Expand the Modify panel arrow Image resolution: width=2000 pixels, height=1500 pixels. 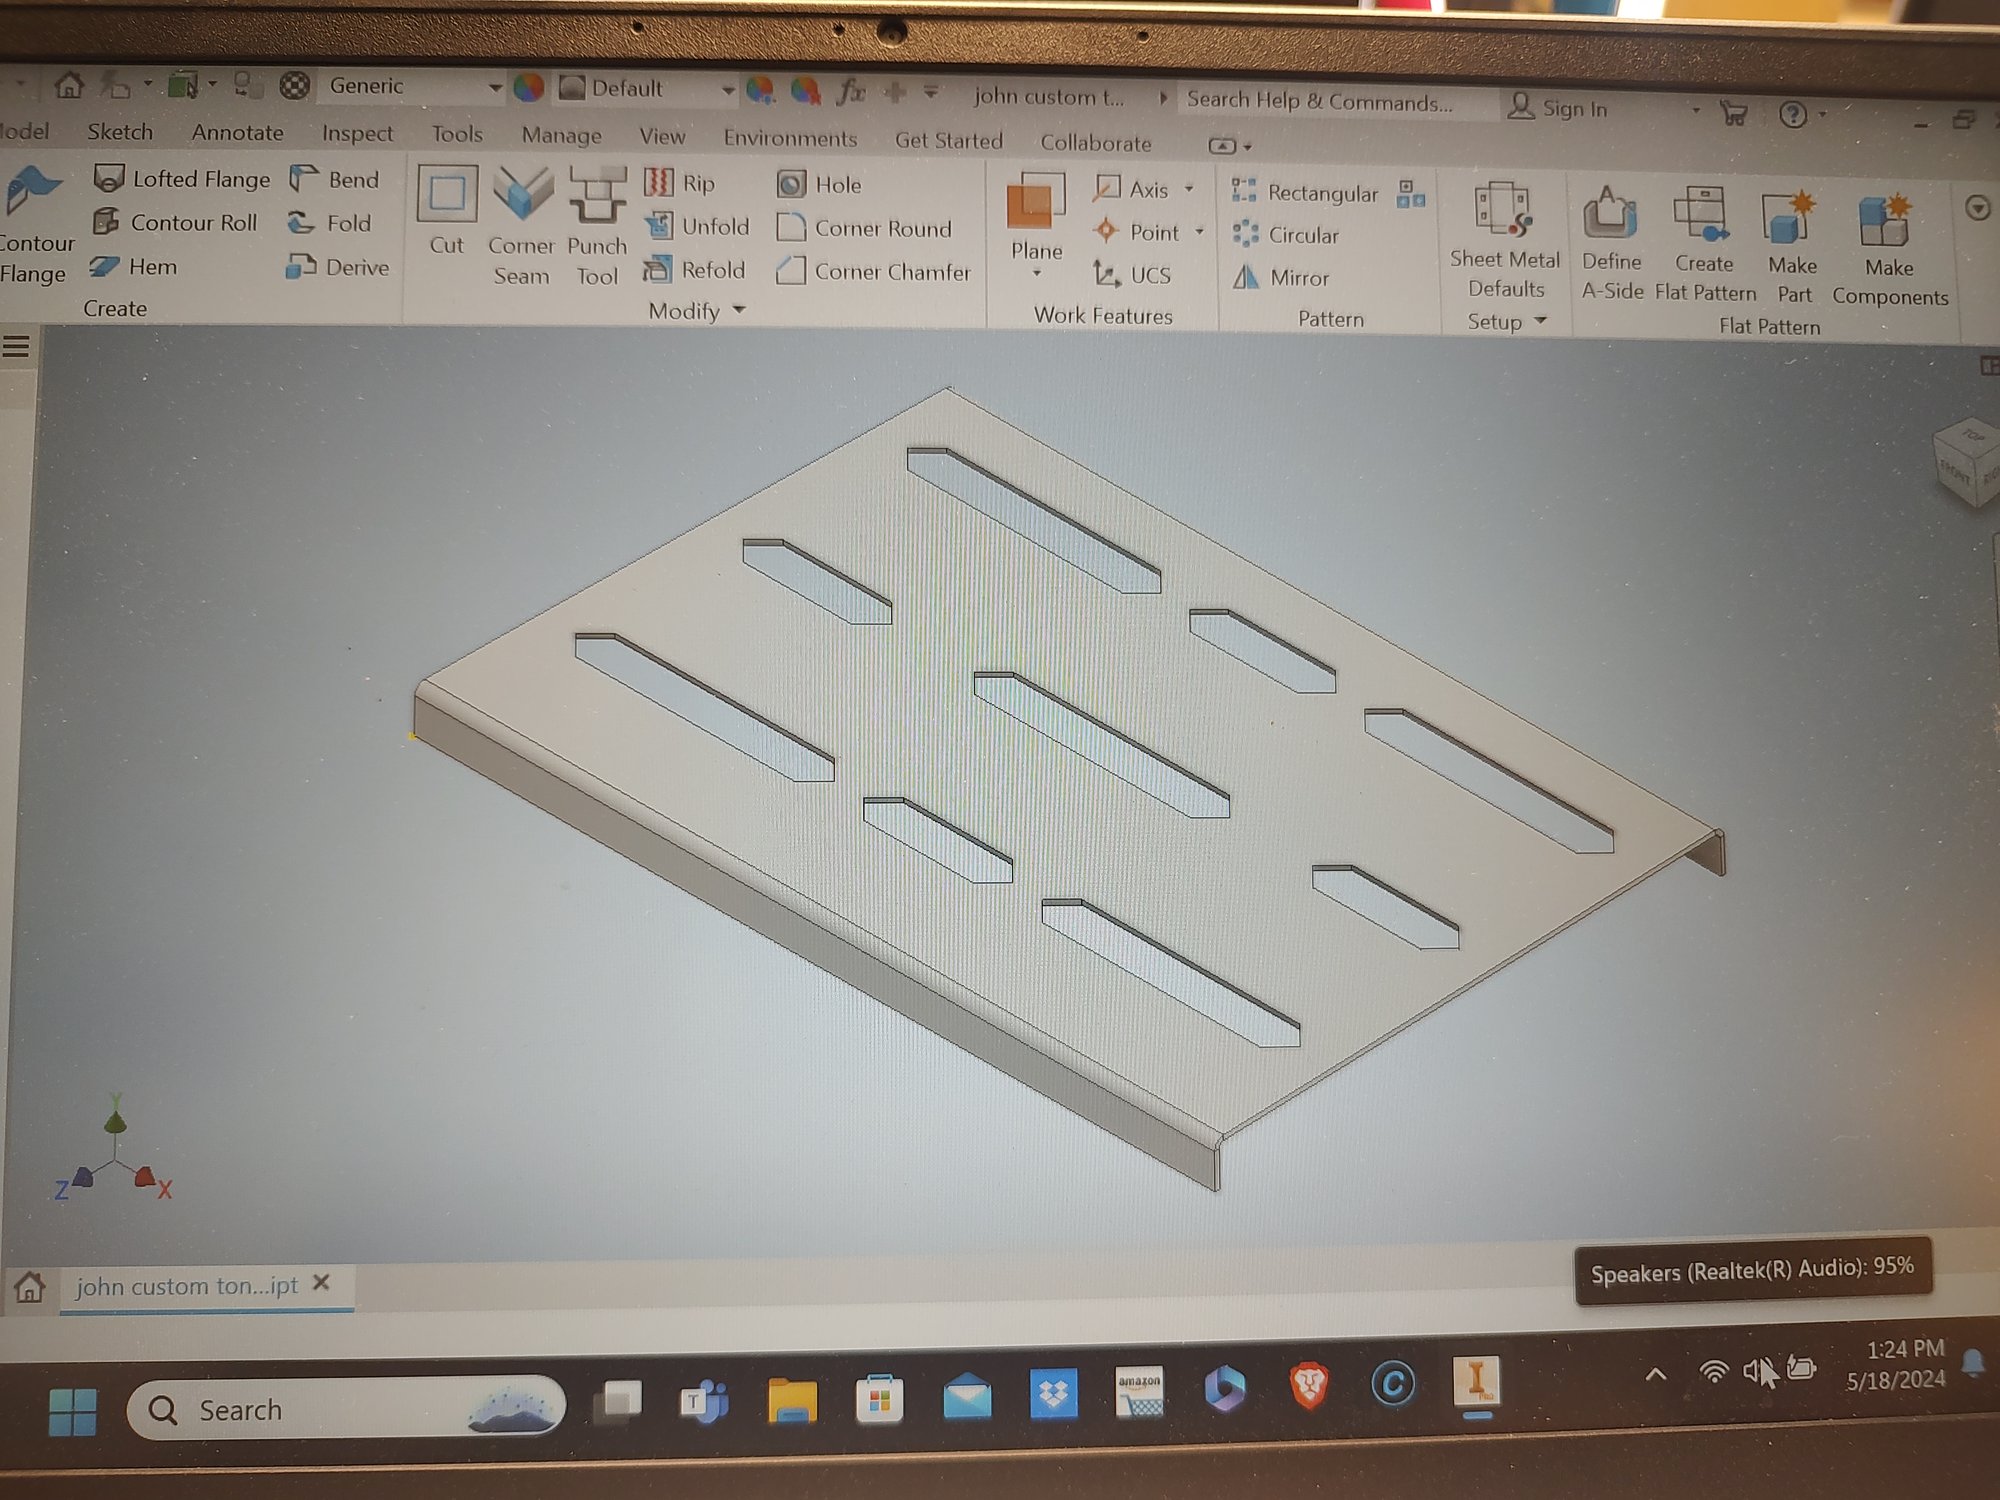pos(739,311)
